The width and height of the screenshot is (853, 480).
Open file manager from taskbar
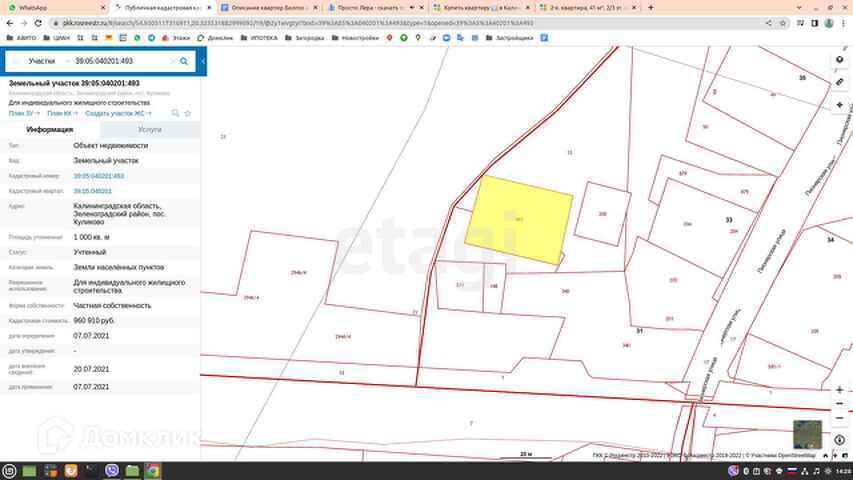132,471
